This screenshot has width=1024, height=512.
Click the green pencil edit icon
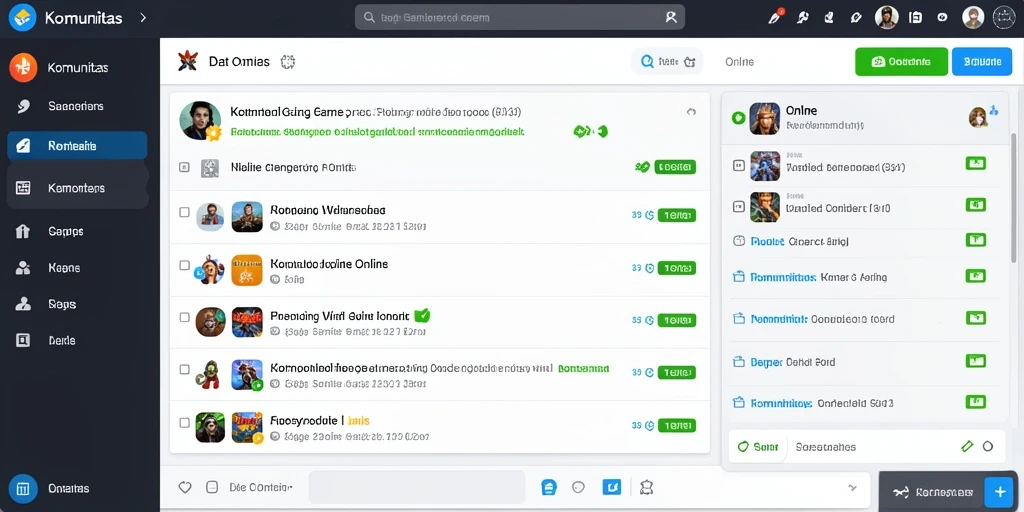(x=967, y=447)
